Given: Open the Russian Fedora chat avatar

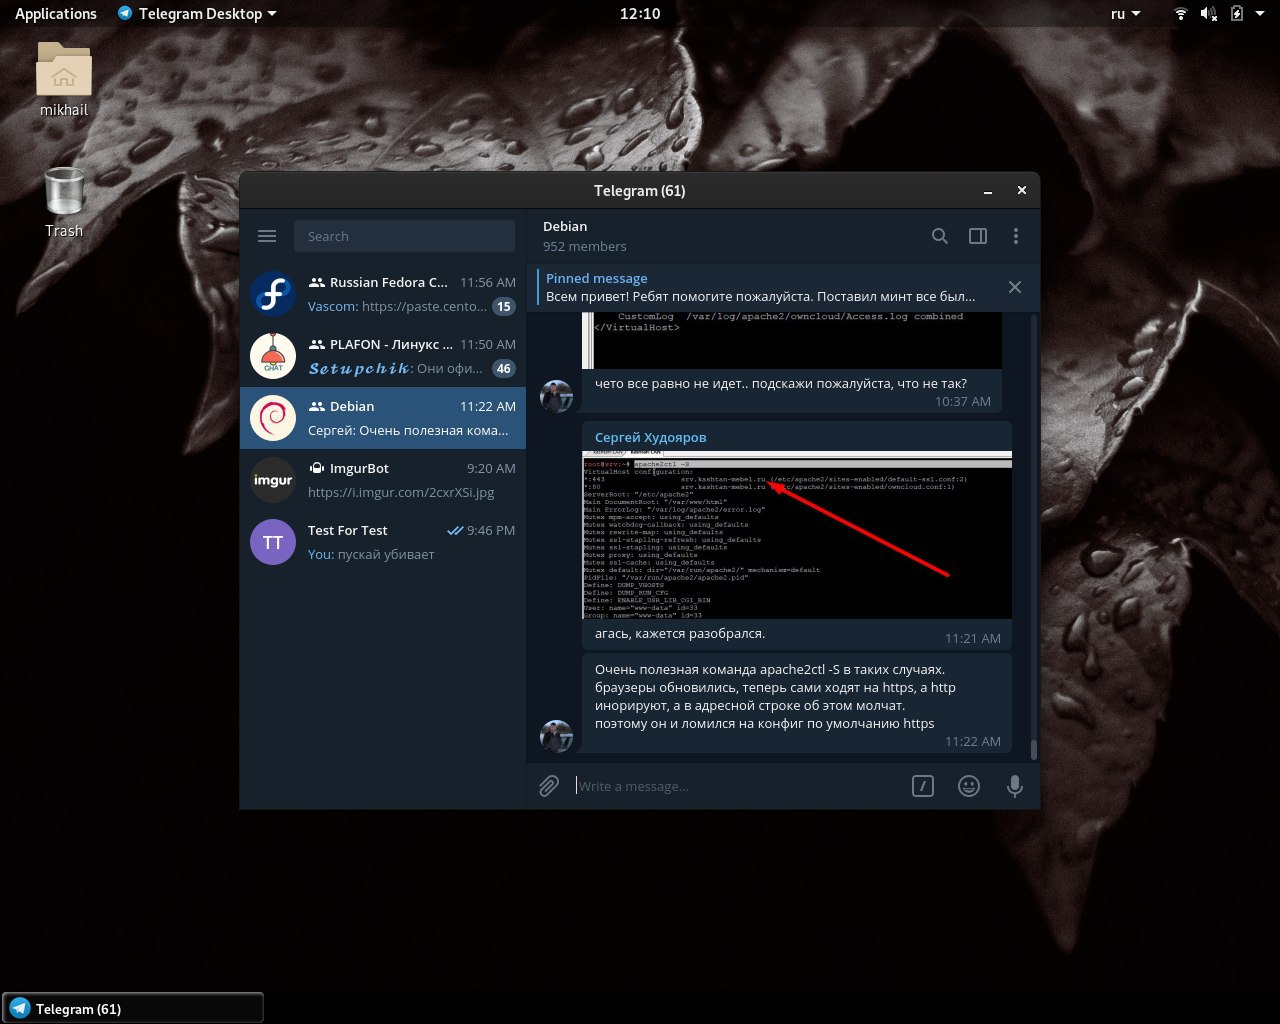Looking at the screenshot, I should click(x=273, y=294).
